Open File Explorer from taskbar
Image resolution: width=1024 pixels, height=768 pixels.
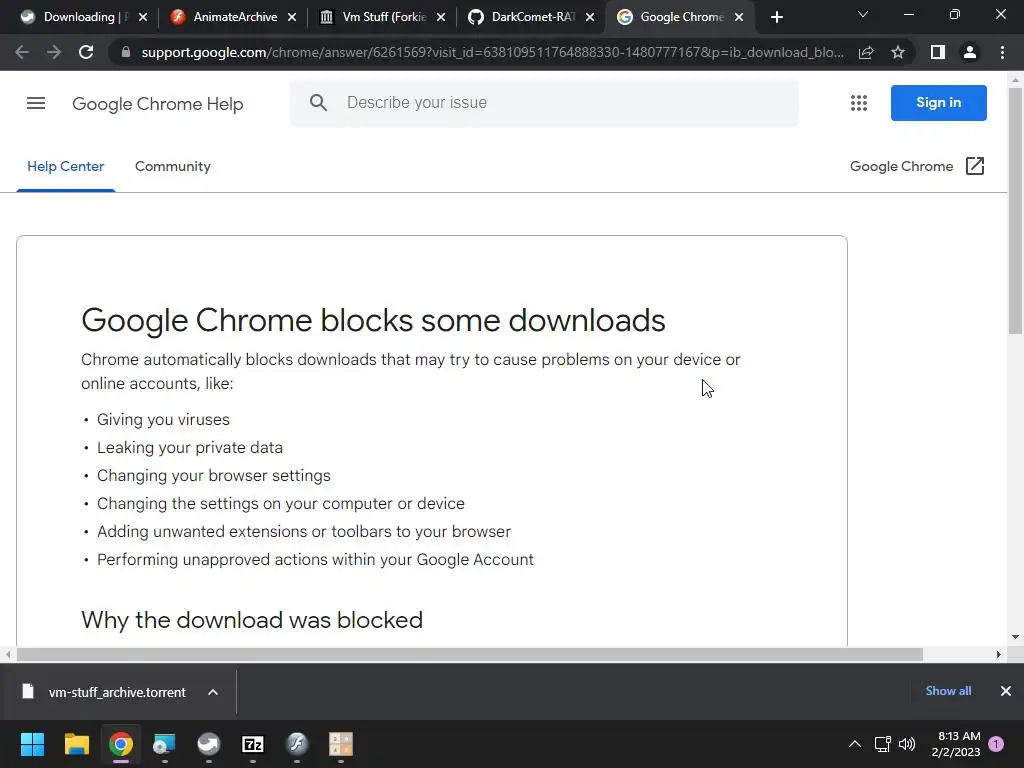click(76, 744)
